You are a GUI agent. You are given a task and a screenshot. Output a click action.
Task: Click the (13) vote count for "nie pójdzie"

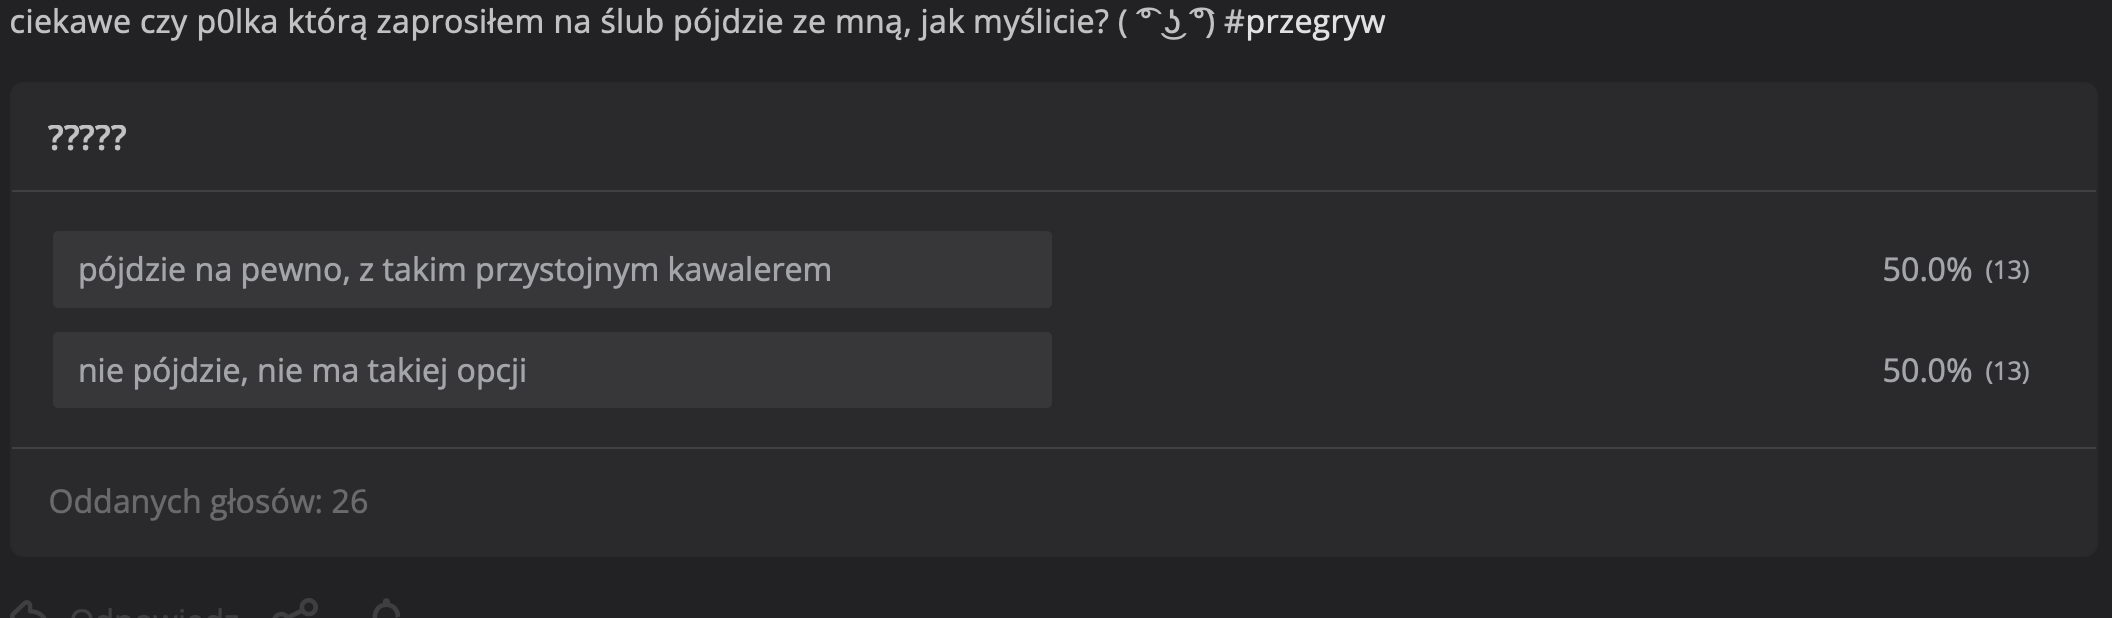pos(2006,371)
